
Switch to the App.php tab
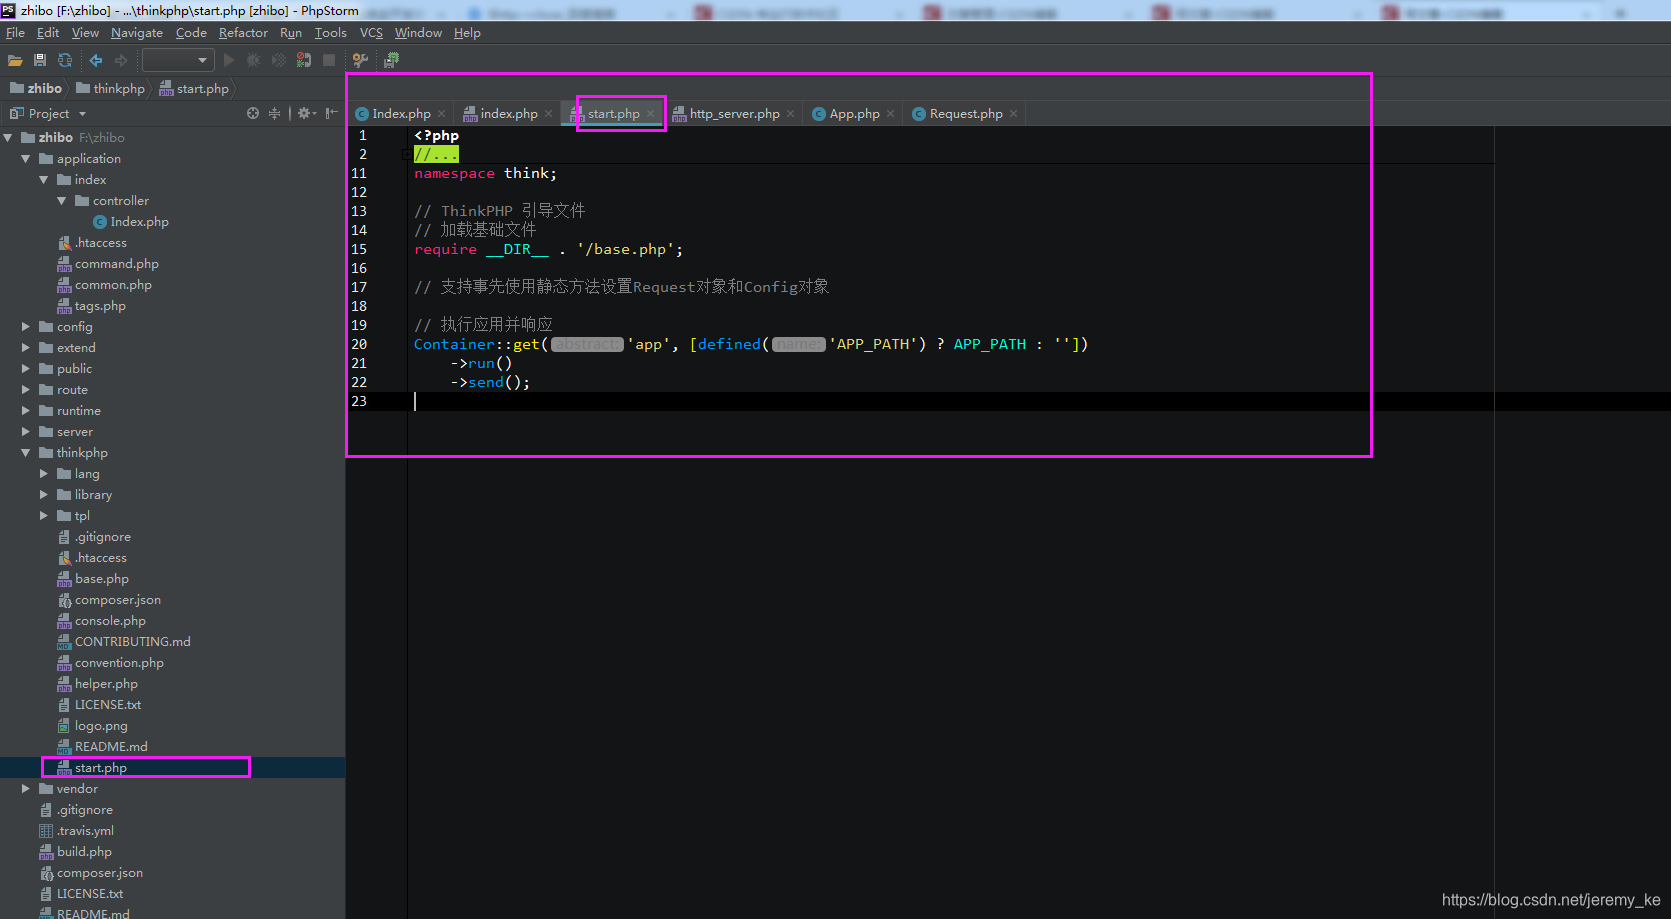click(x=854, y=114)
